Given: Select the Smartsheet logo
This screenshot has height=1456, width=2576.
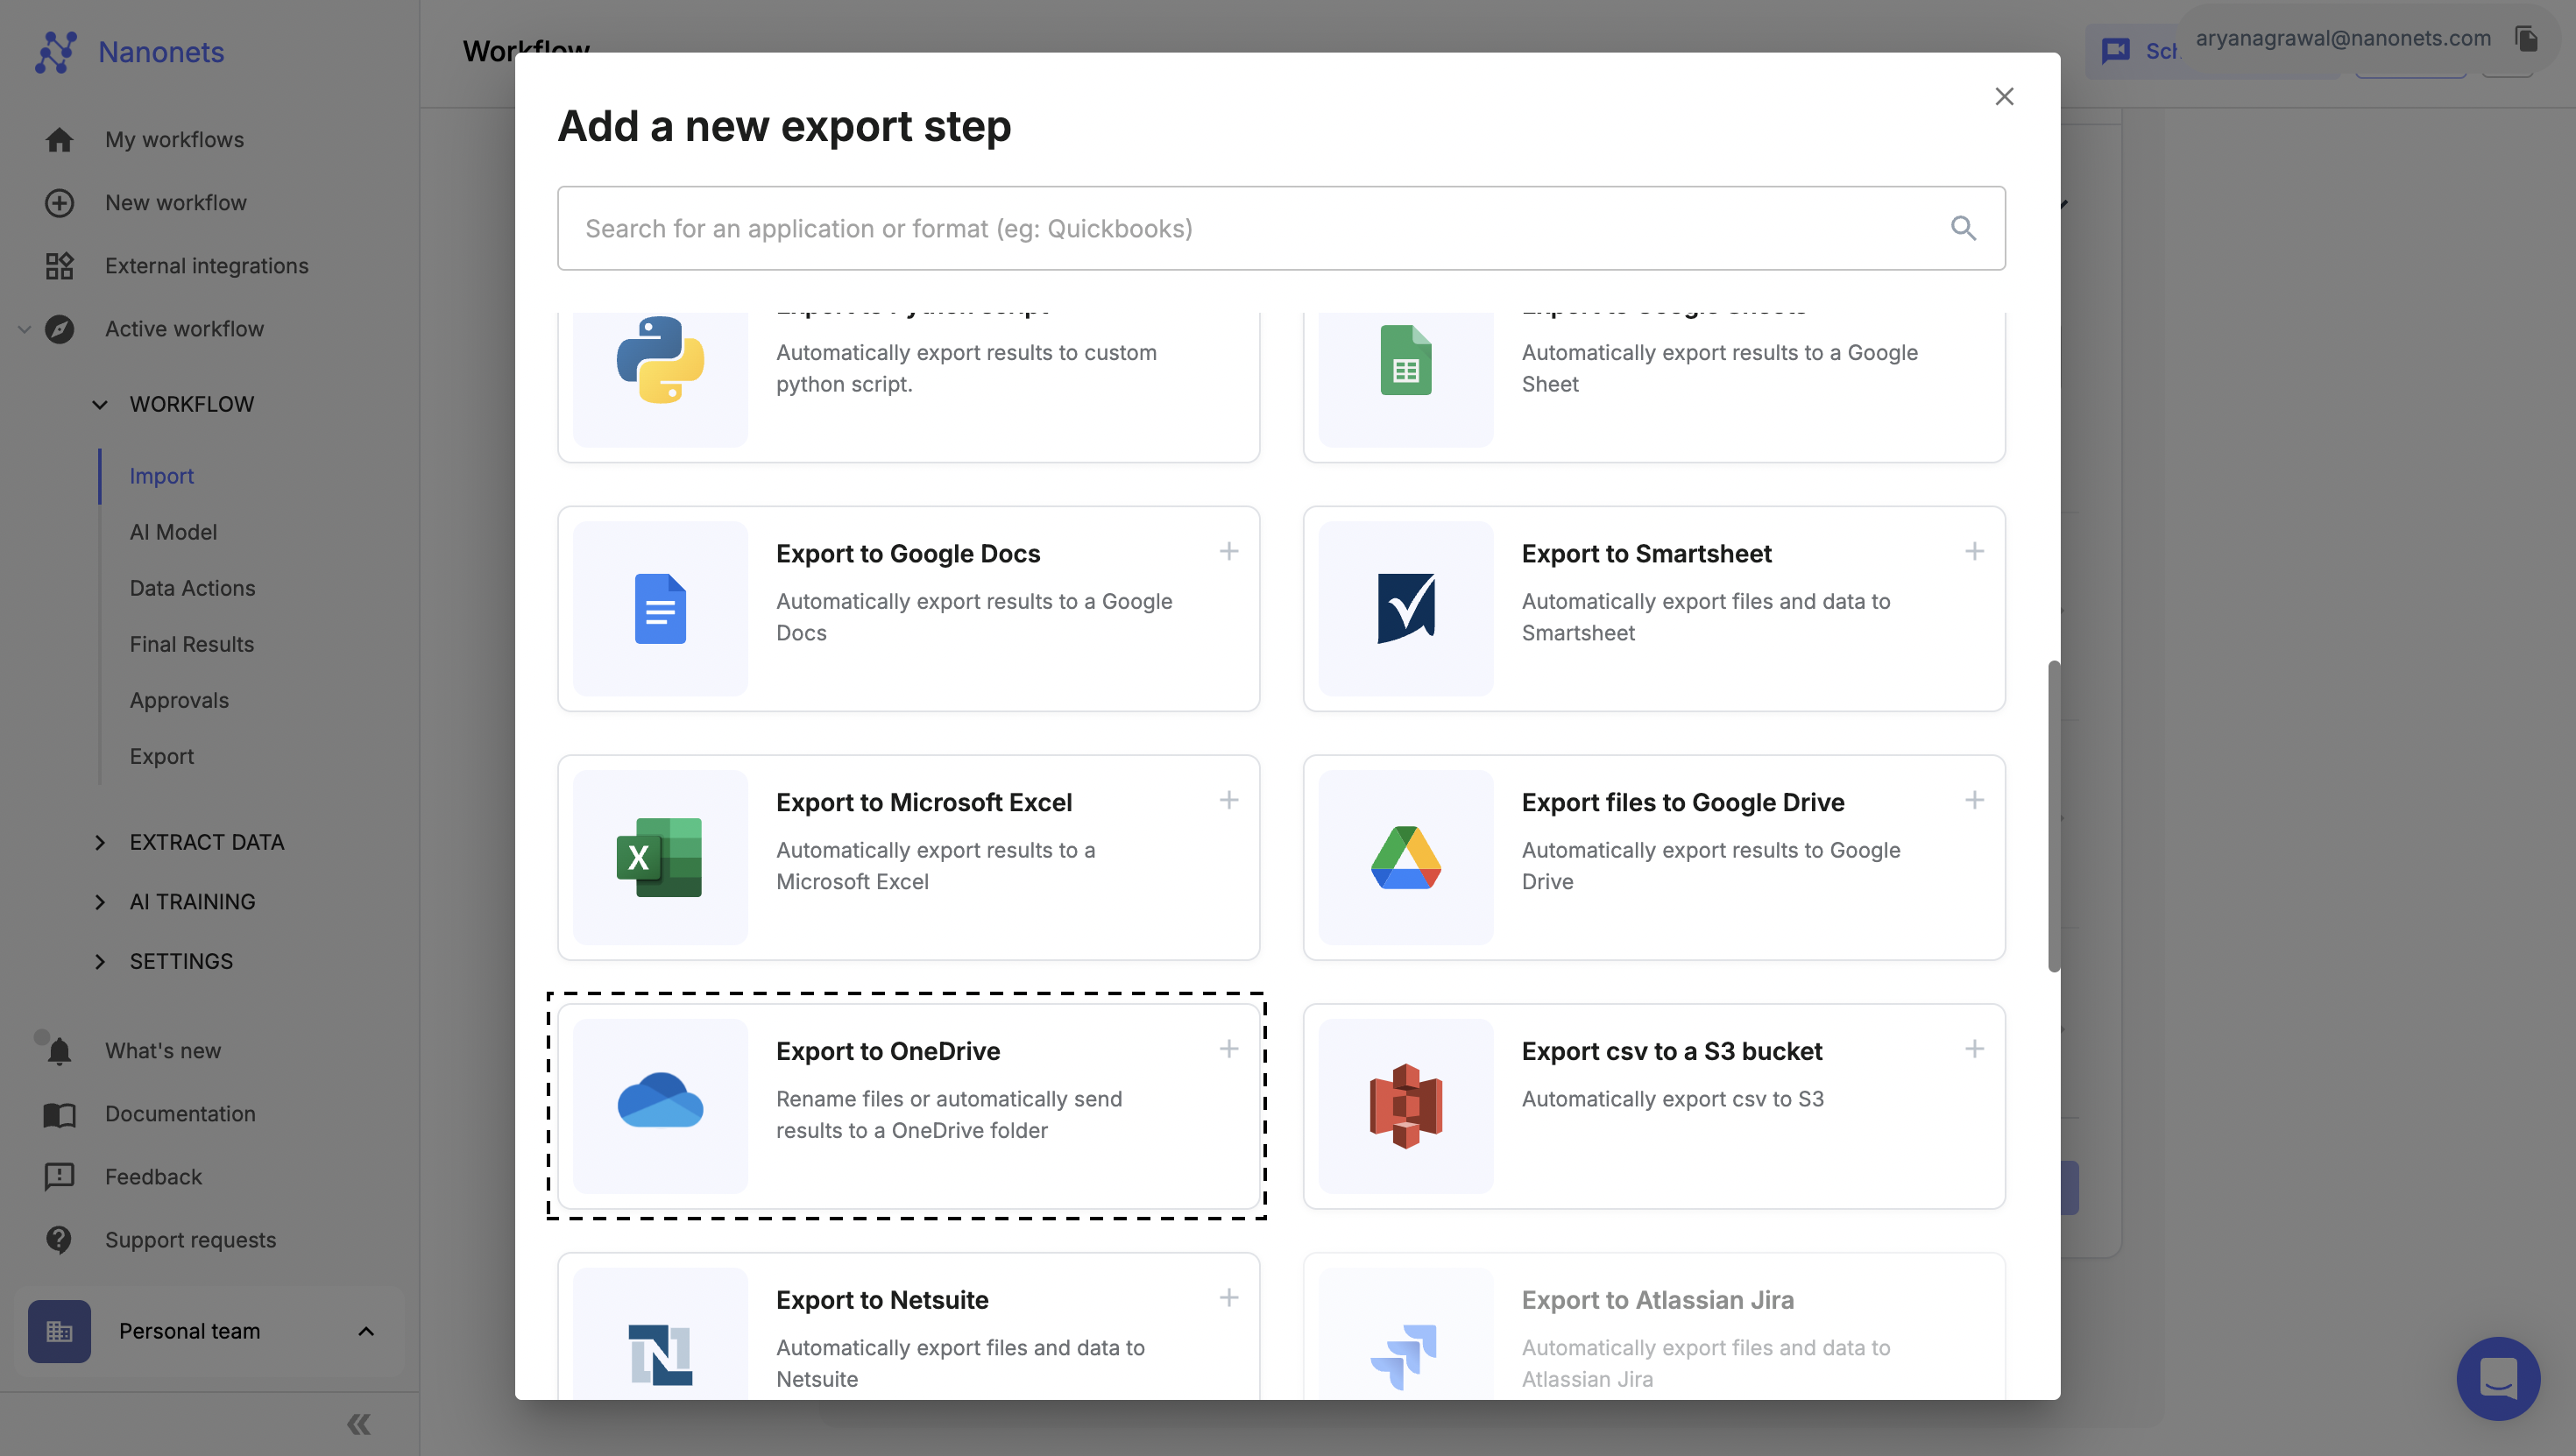Looking at the screenshot, I should click(x=1406, y=609).
